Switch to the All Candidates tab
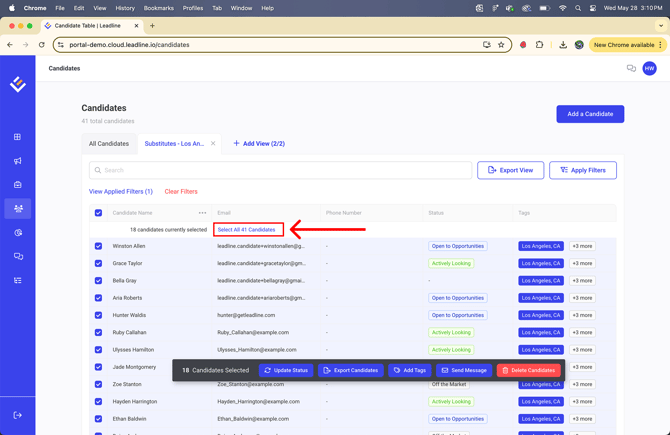The width and height of the screenshot is (670, 435). tap(109, 144)
